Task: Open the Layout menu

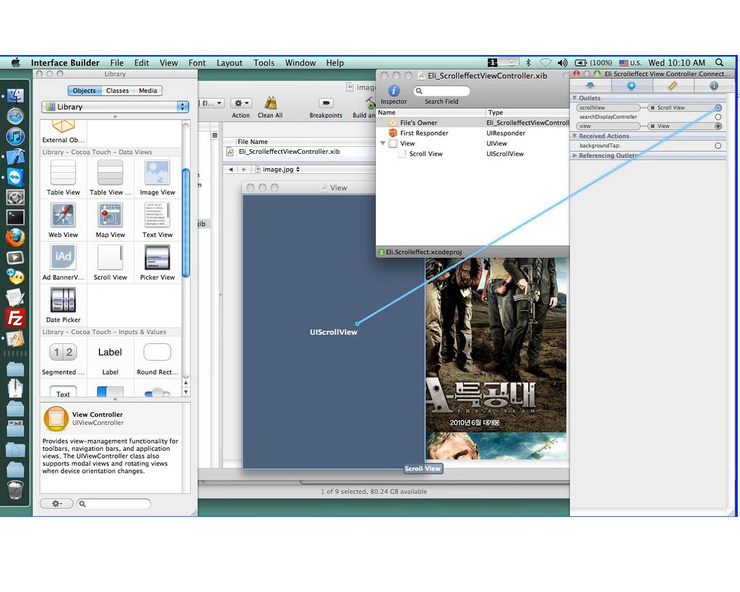Action: coord(229,62)
